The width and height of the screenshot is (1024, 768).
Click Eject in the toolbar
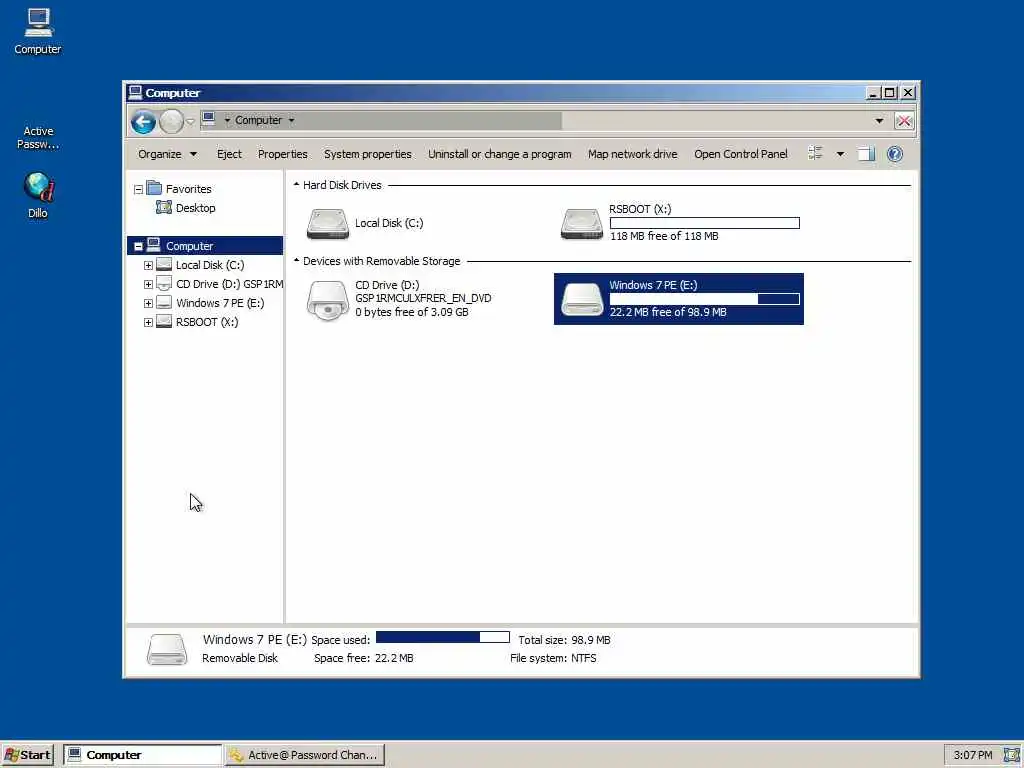coord(229,154)
